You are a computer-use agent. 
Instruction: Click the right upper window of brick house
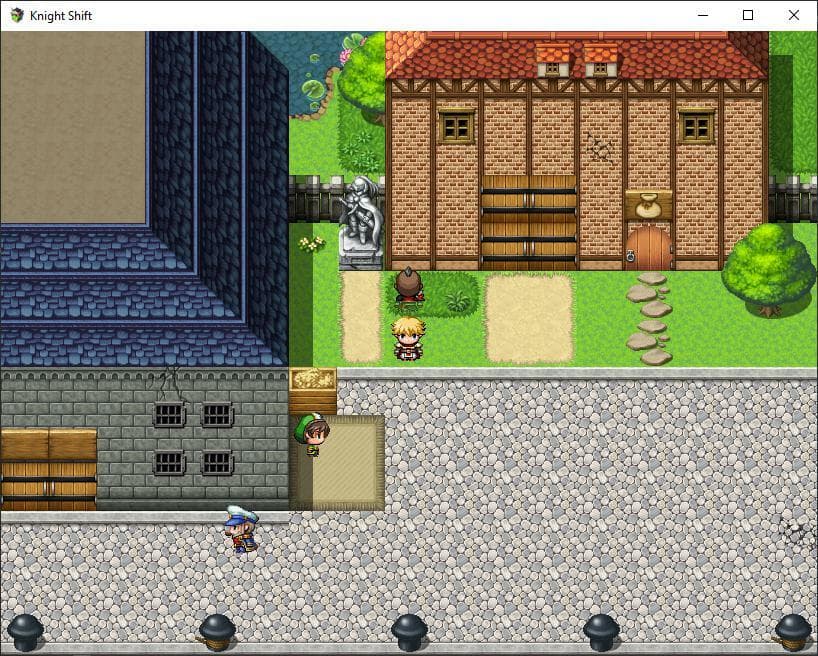pos(696,127)
